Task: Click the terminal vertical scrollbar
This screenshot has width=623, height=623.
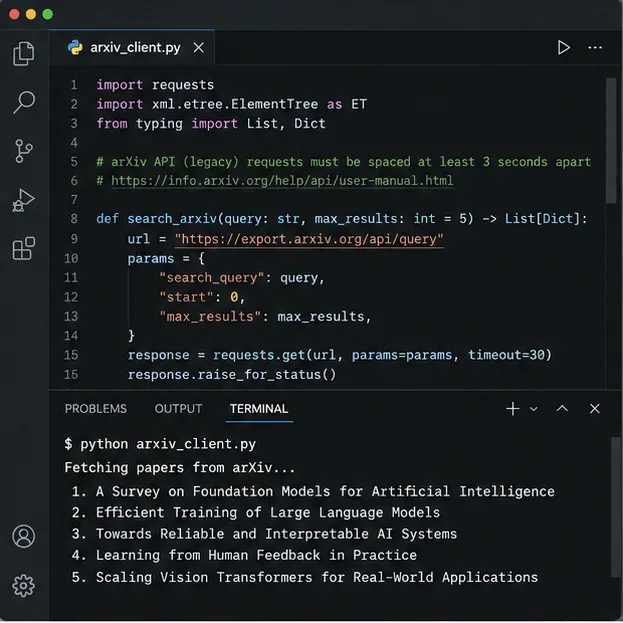Action: (x=616, y=507)
